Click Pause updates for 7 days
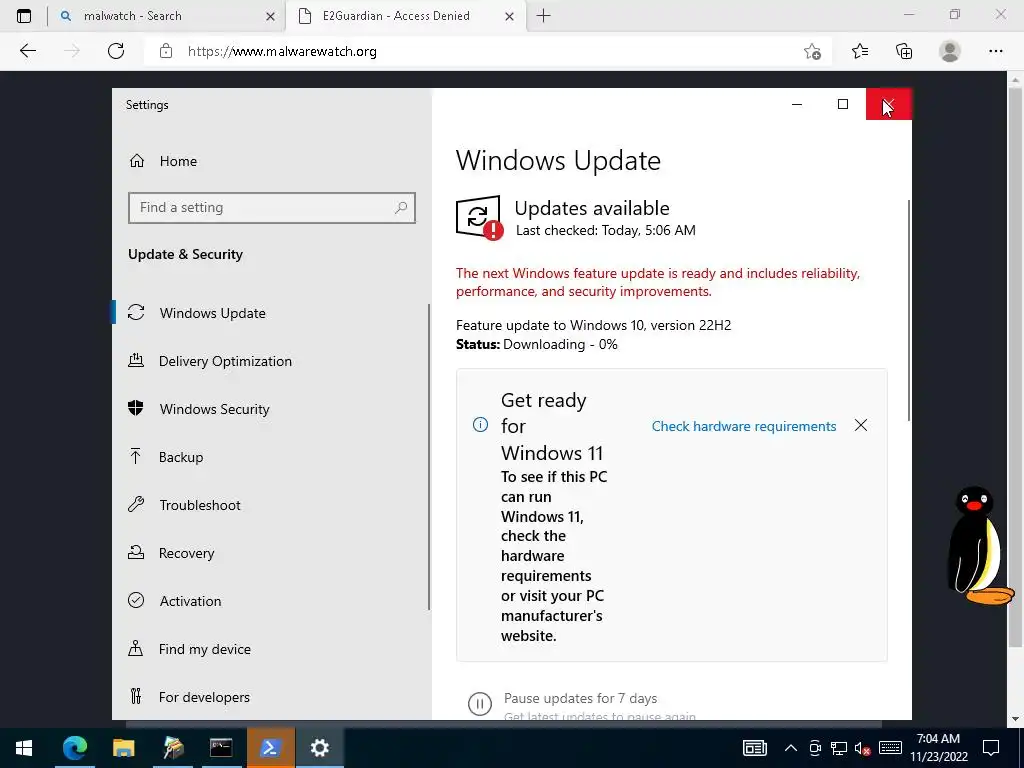 tap(580, 698)
